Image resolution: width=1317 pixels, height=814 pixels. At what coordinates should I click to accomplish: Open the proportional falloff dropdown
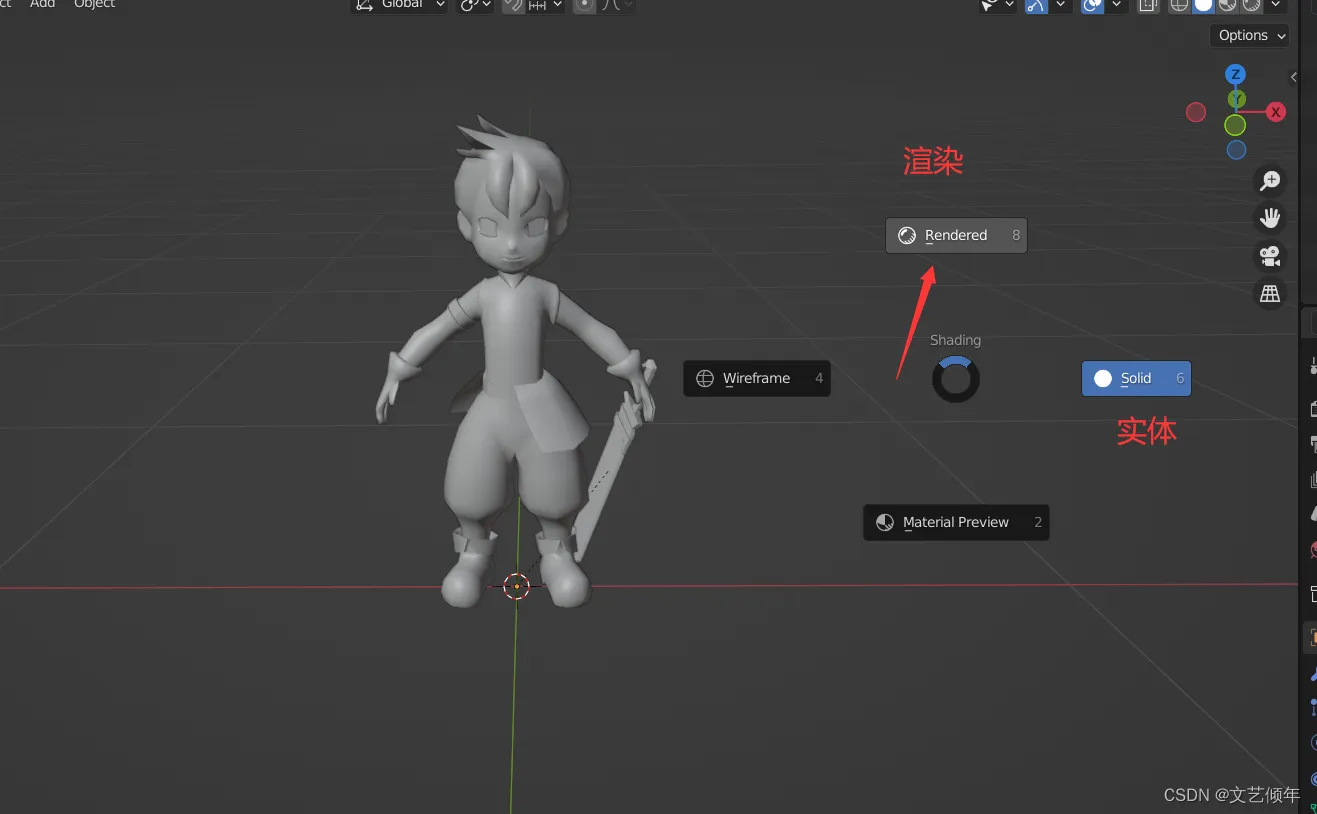(616, 5)
